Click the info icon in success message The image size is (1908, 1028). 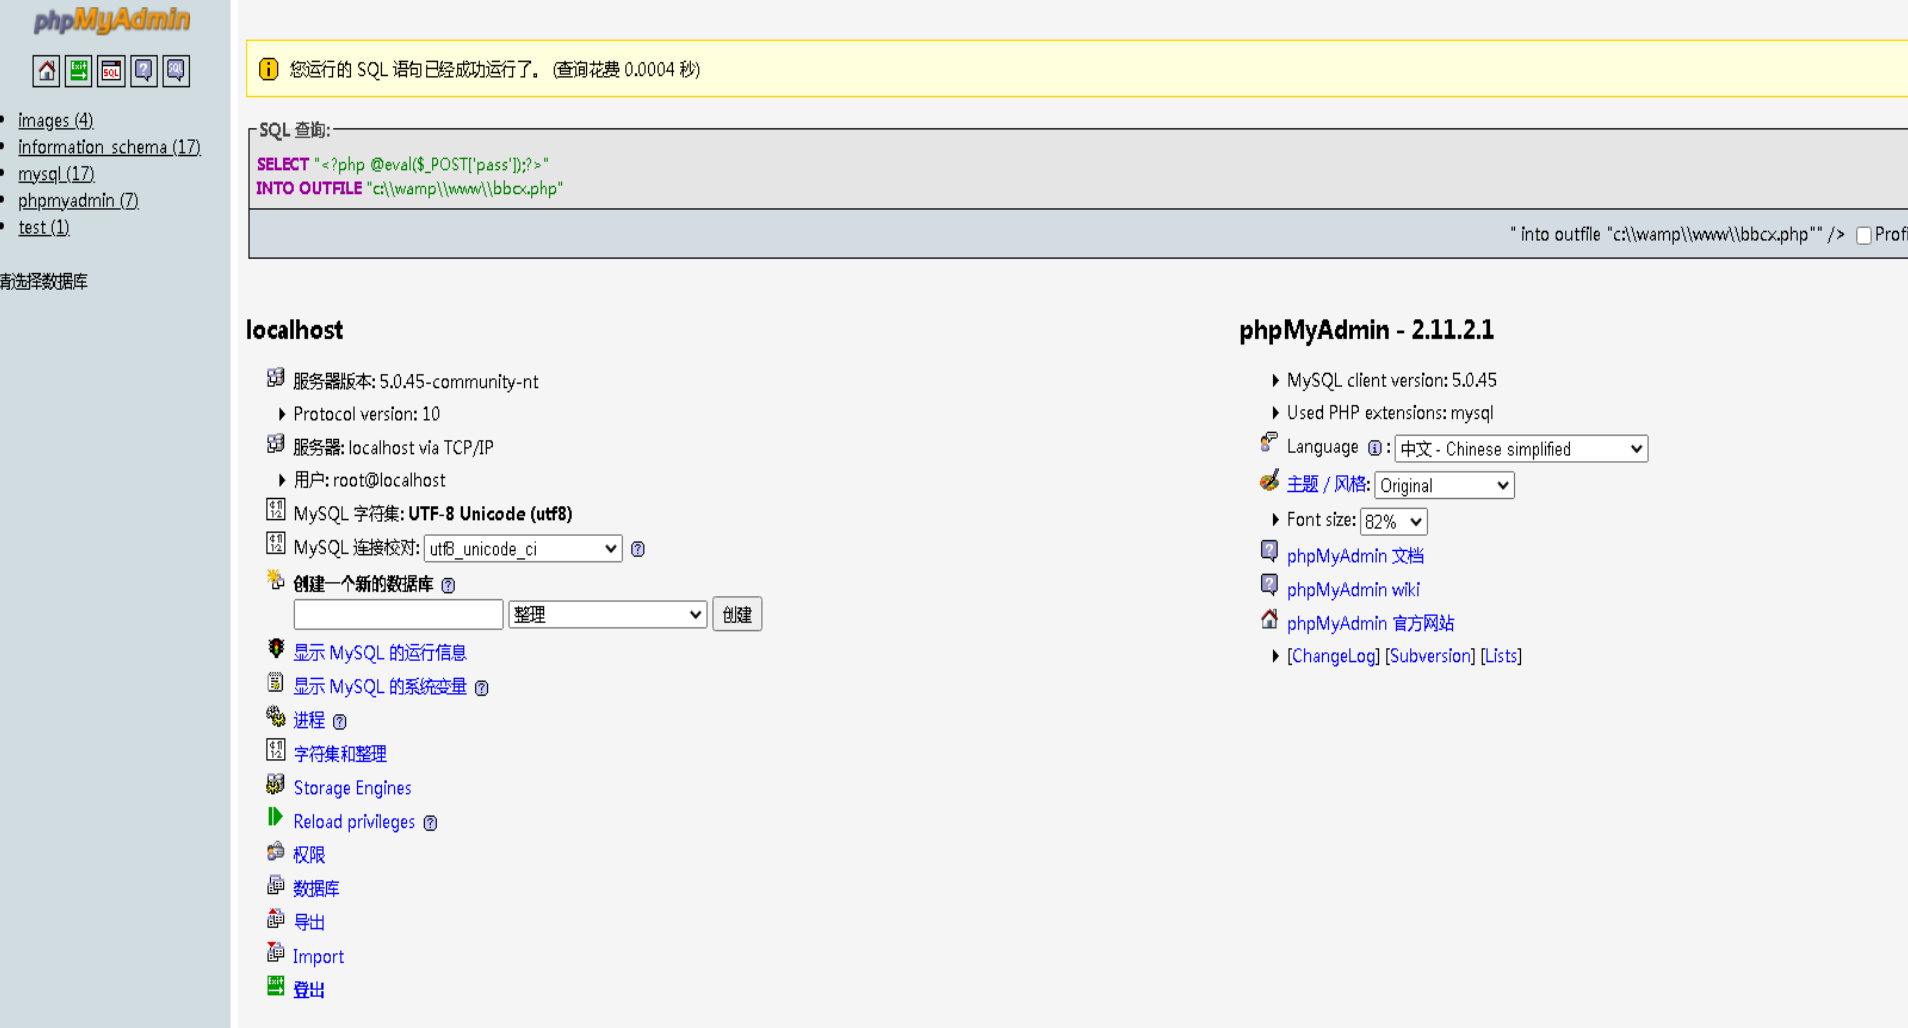tap(268, 69)
